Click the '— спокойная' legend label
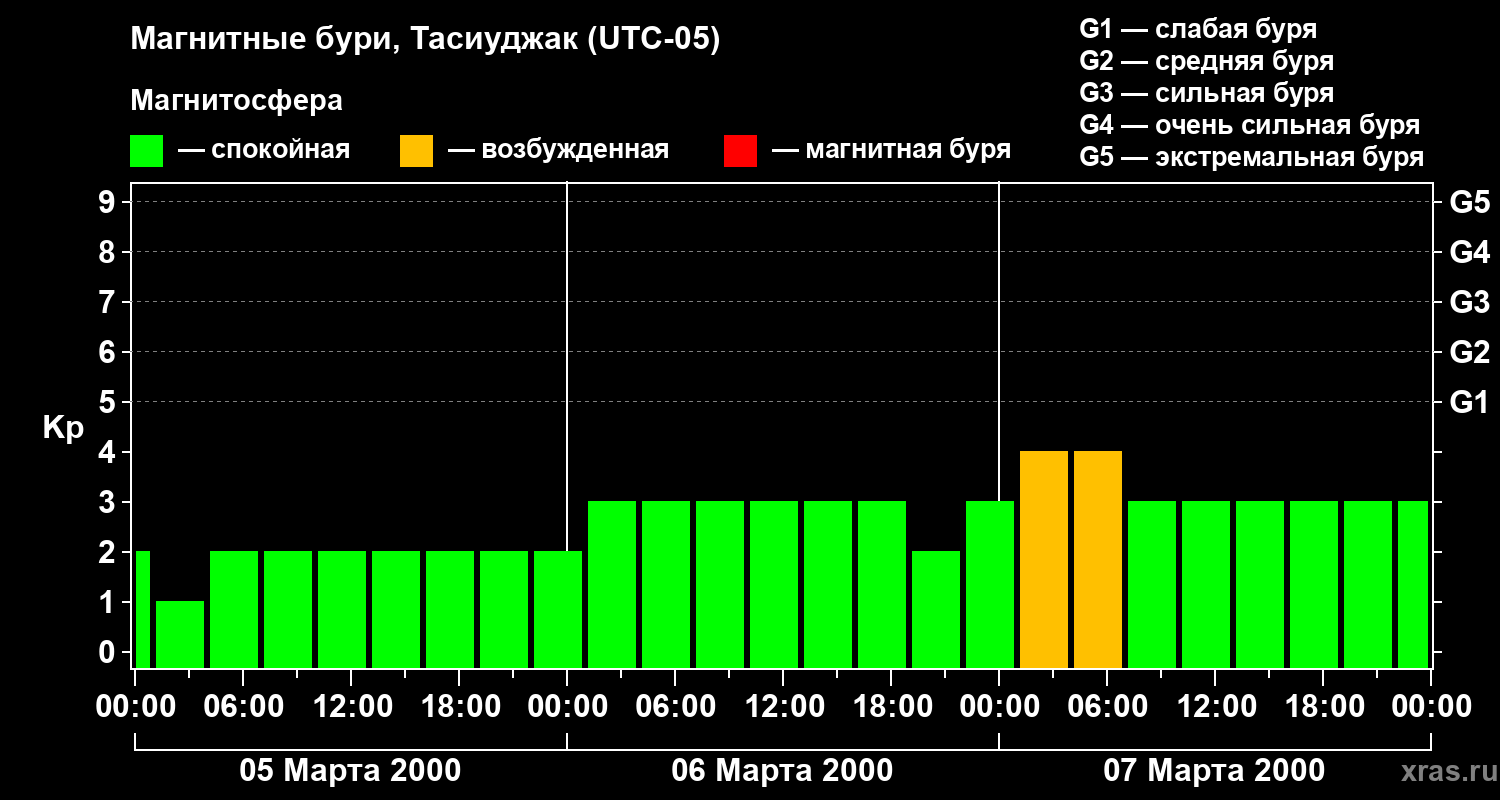Screen dimensions: 1500x800 pyautogui.click(x=264, y=150)
